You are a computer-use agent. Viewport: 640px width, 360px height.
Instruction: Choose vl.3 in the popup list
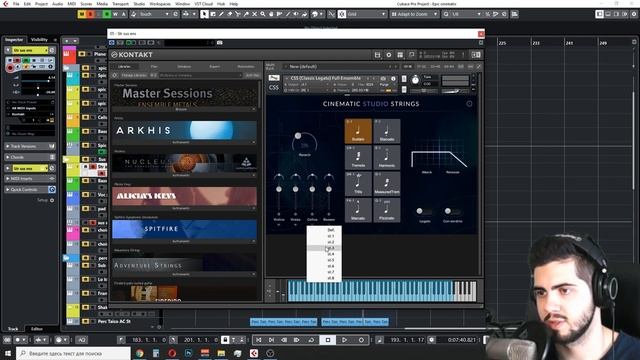[324, 248]
